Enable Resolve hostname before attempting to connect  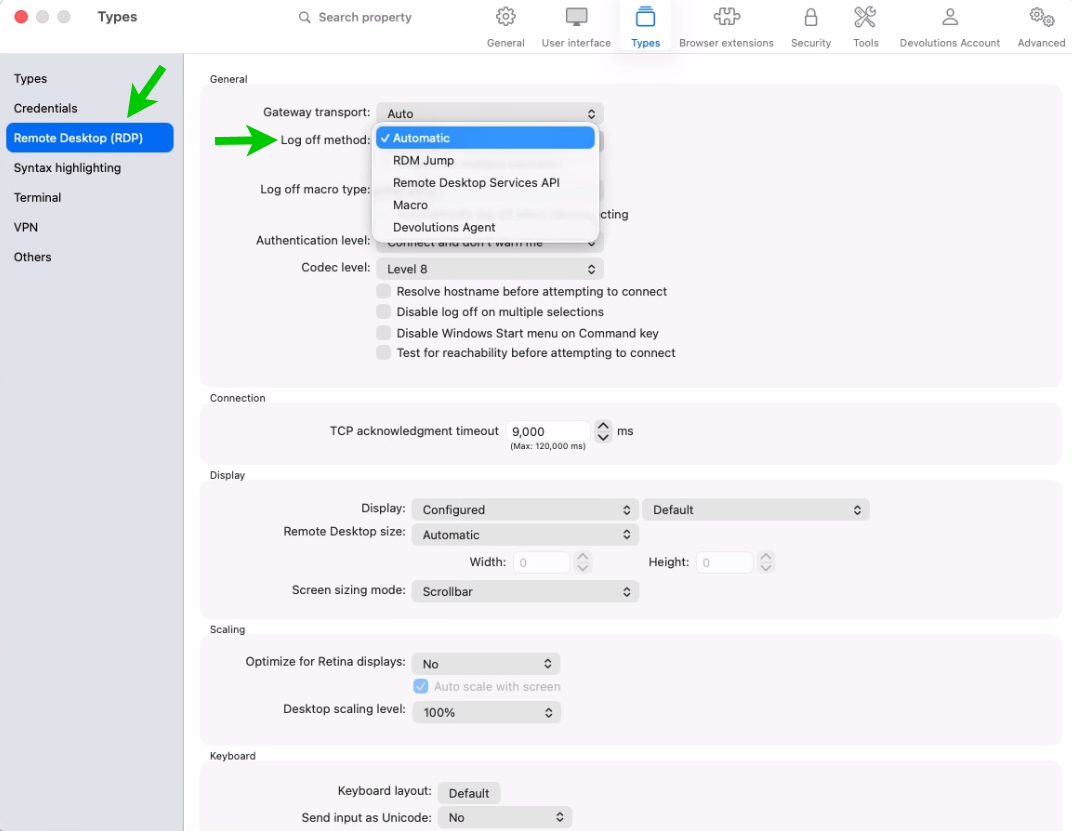384,291
